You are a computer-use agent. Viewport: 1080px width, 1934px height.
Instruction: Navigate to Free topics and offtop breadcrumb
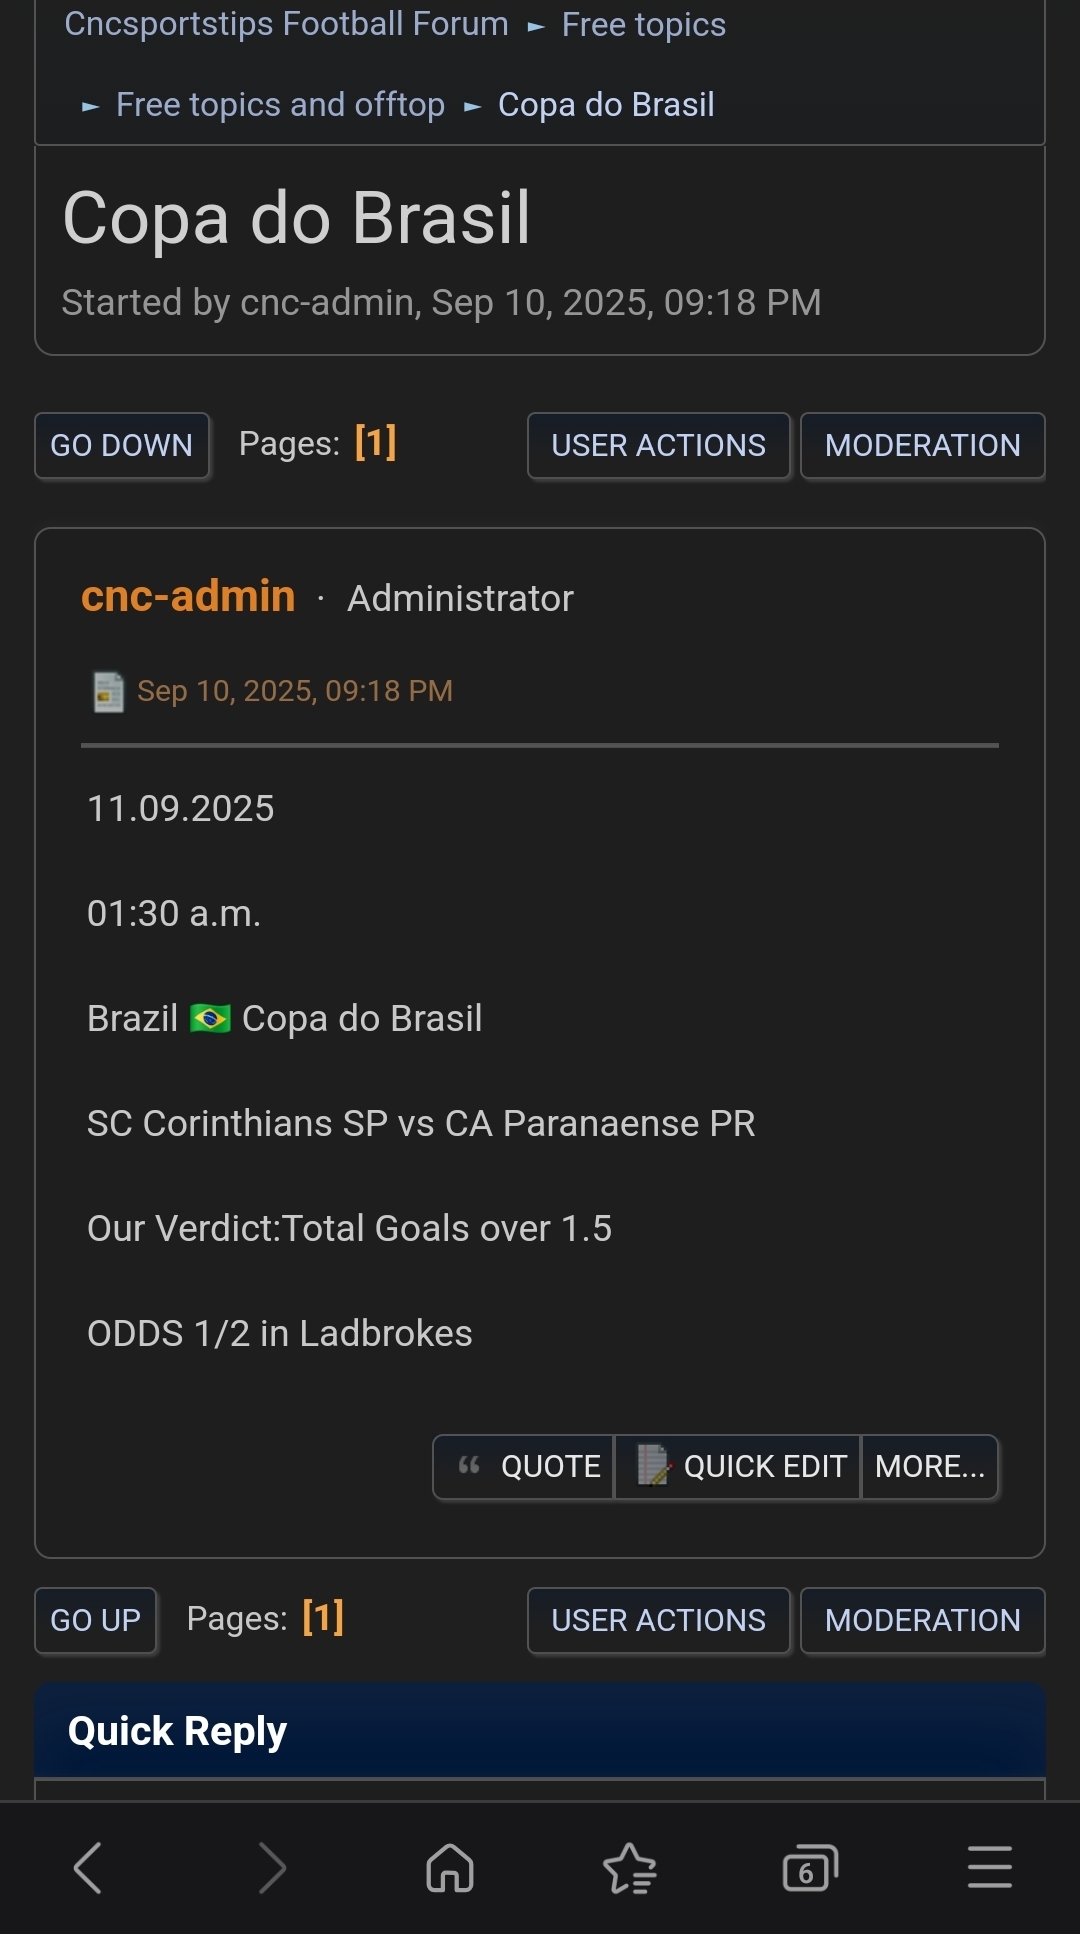pos(280,105)
